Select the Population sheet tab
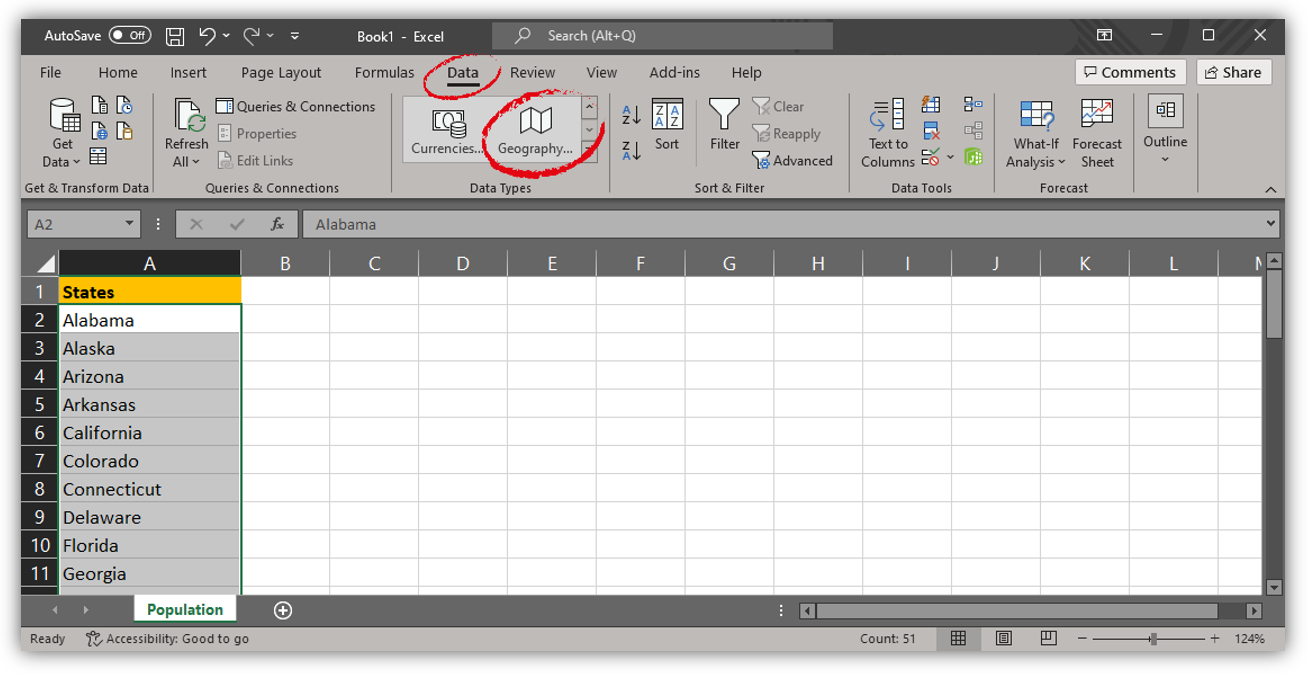Image resolution: width=1308 pixels, height=677 pixels. [x=184, y=608]
